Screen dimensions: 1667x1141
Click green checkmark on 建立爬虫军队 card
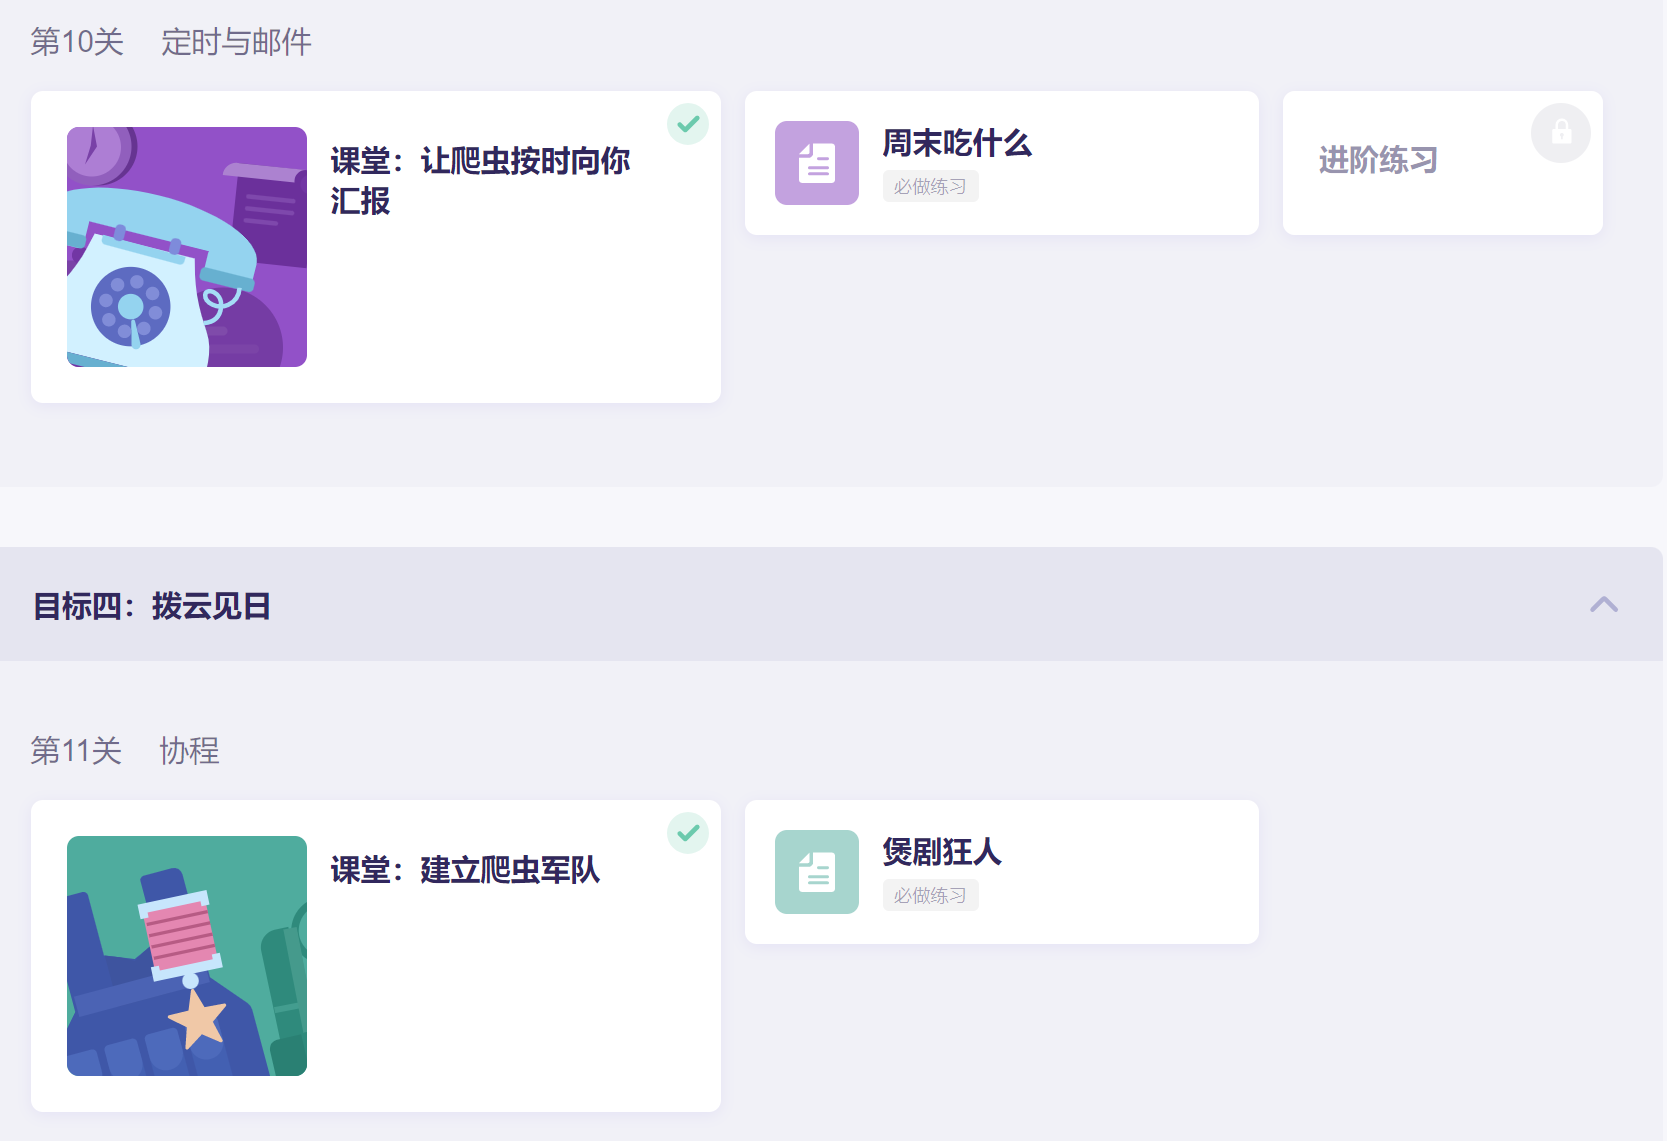click(x=688, y=833)
